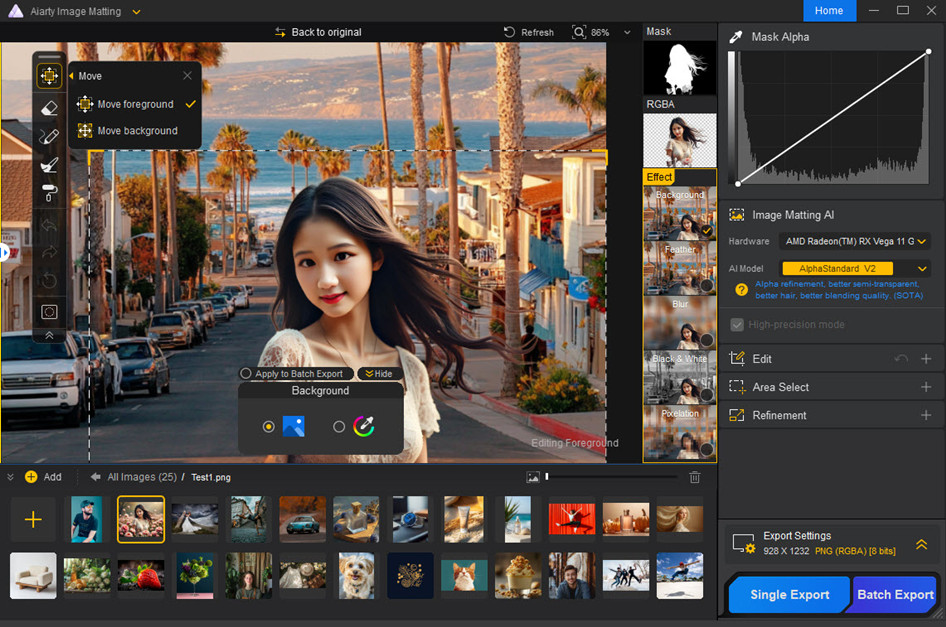Select the Brush tool in the toolbar
Screen dimensions: 946x627
(49, 136)
